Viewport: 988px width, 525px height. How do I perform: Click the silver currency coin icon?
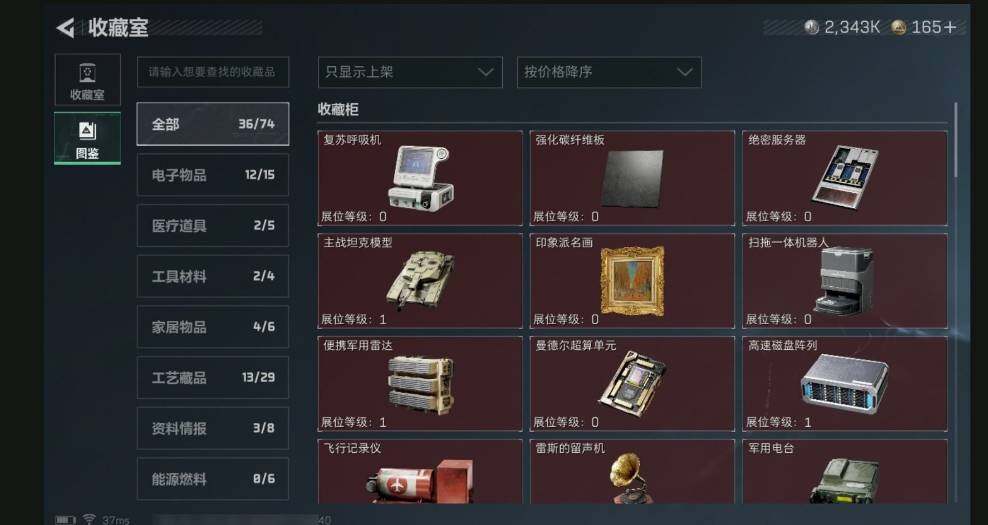(812, 27)
